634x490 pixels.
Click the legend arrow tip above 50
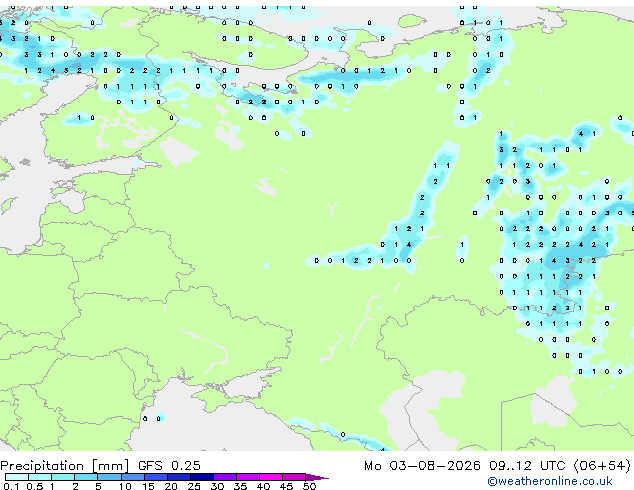317,477
